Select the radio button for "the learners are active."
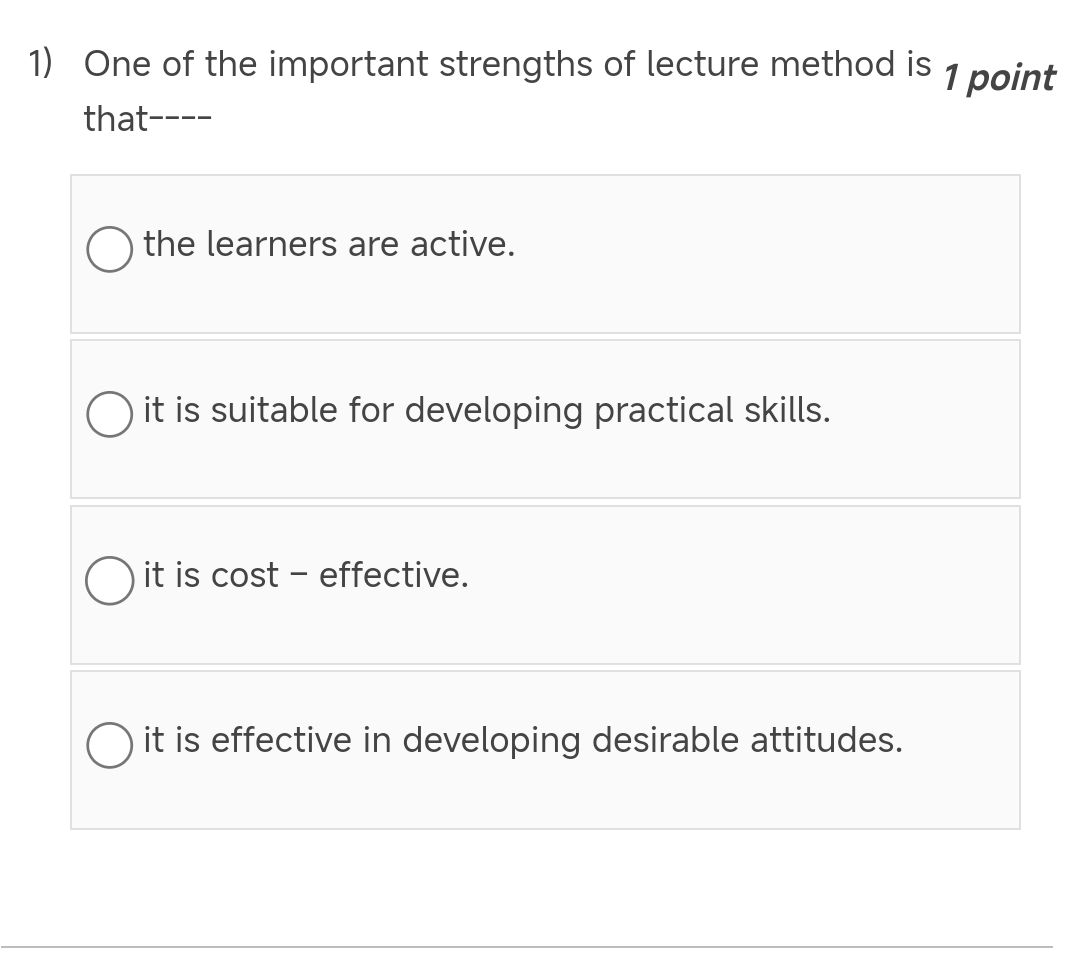 pos(109,249)
